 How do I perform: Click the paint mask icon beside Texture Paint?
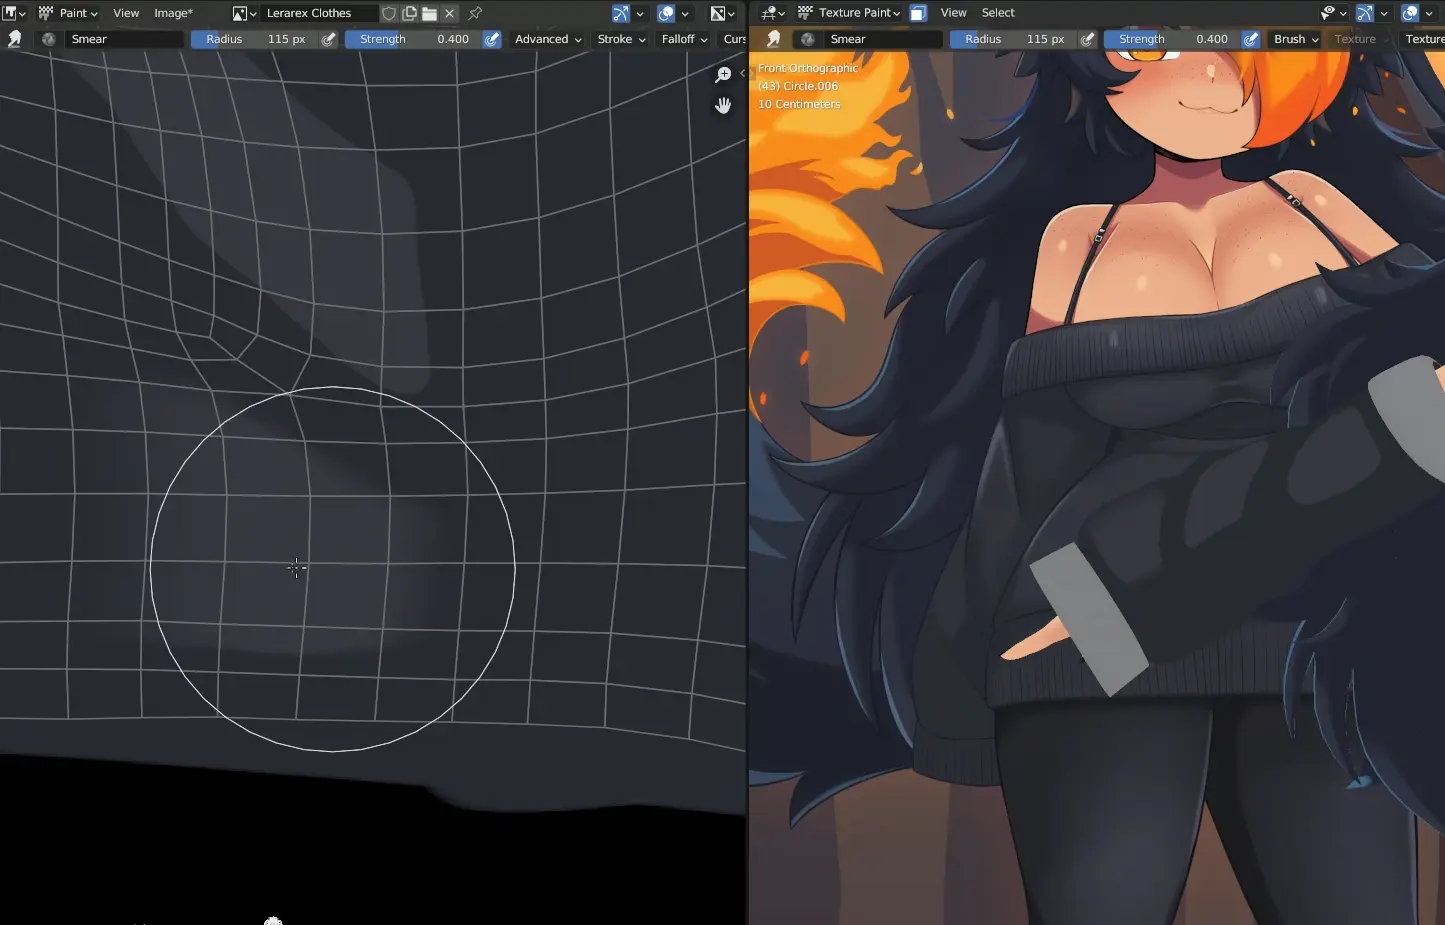(918, 13)
